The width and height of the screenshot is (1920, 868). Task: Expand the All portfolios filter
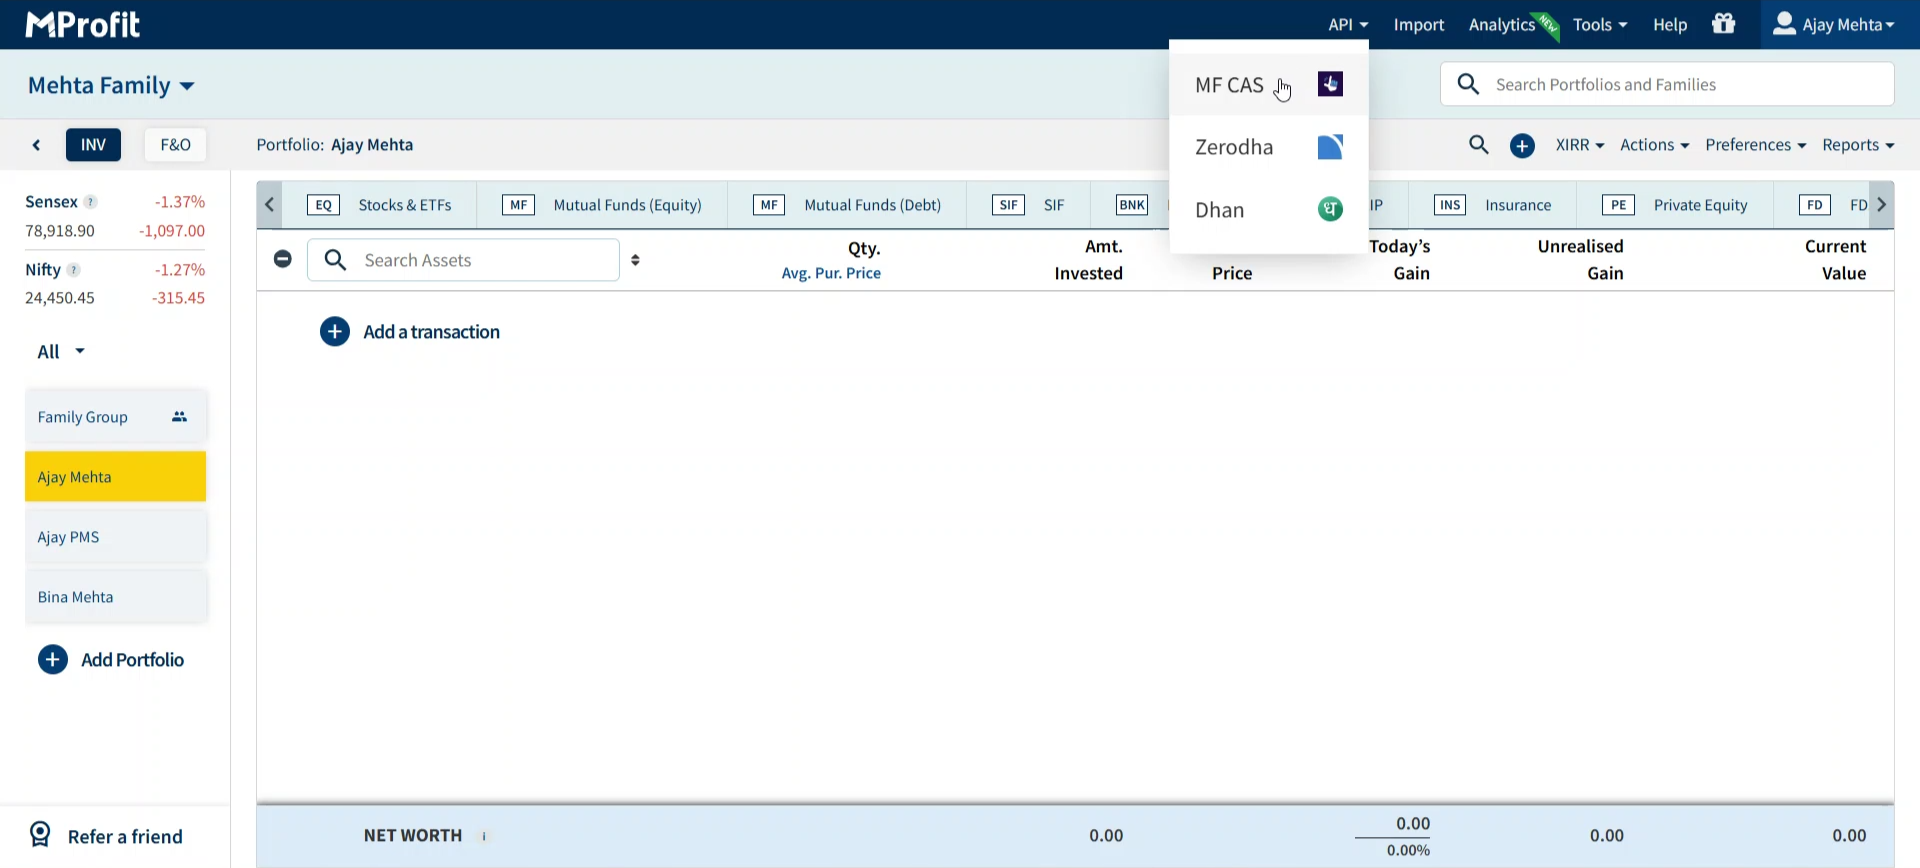pos(61,352)
